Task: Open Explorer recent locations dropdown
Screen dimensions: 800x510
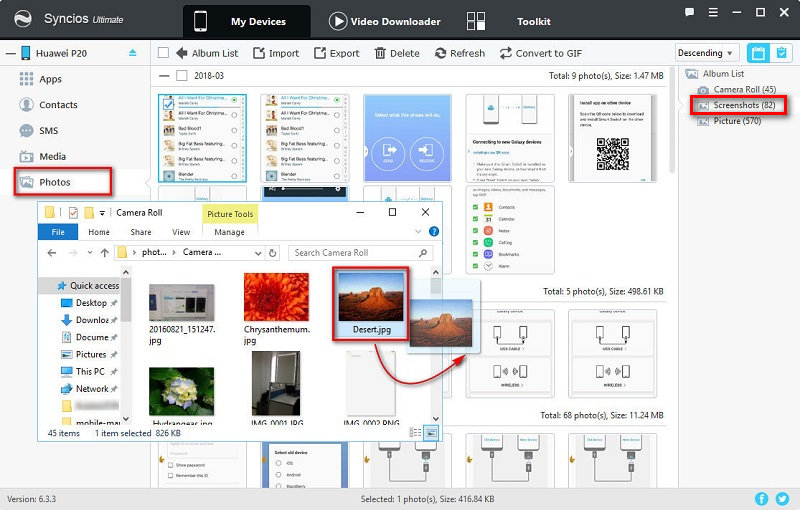Action: tap(90, 252)
